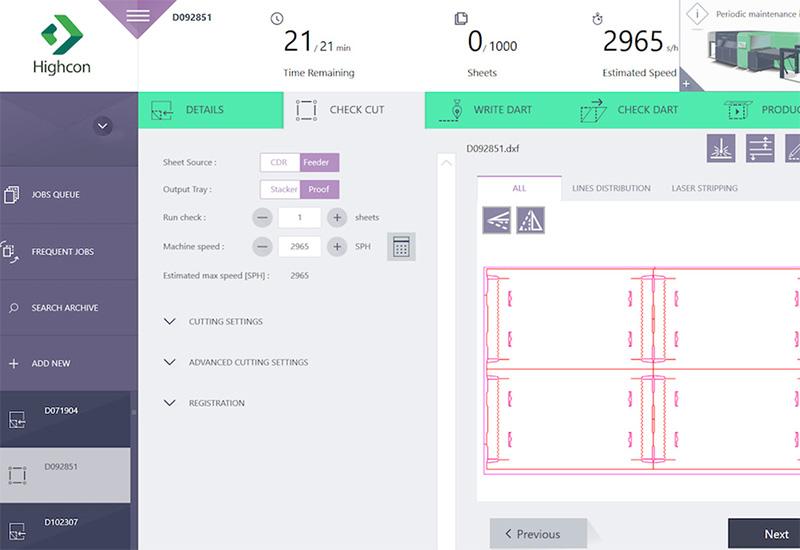Viewport: 800px width, 550px height.
Task: Click the Next button
Action: coord(770,534)
